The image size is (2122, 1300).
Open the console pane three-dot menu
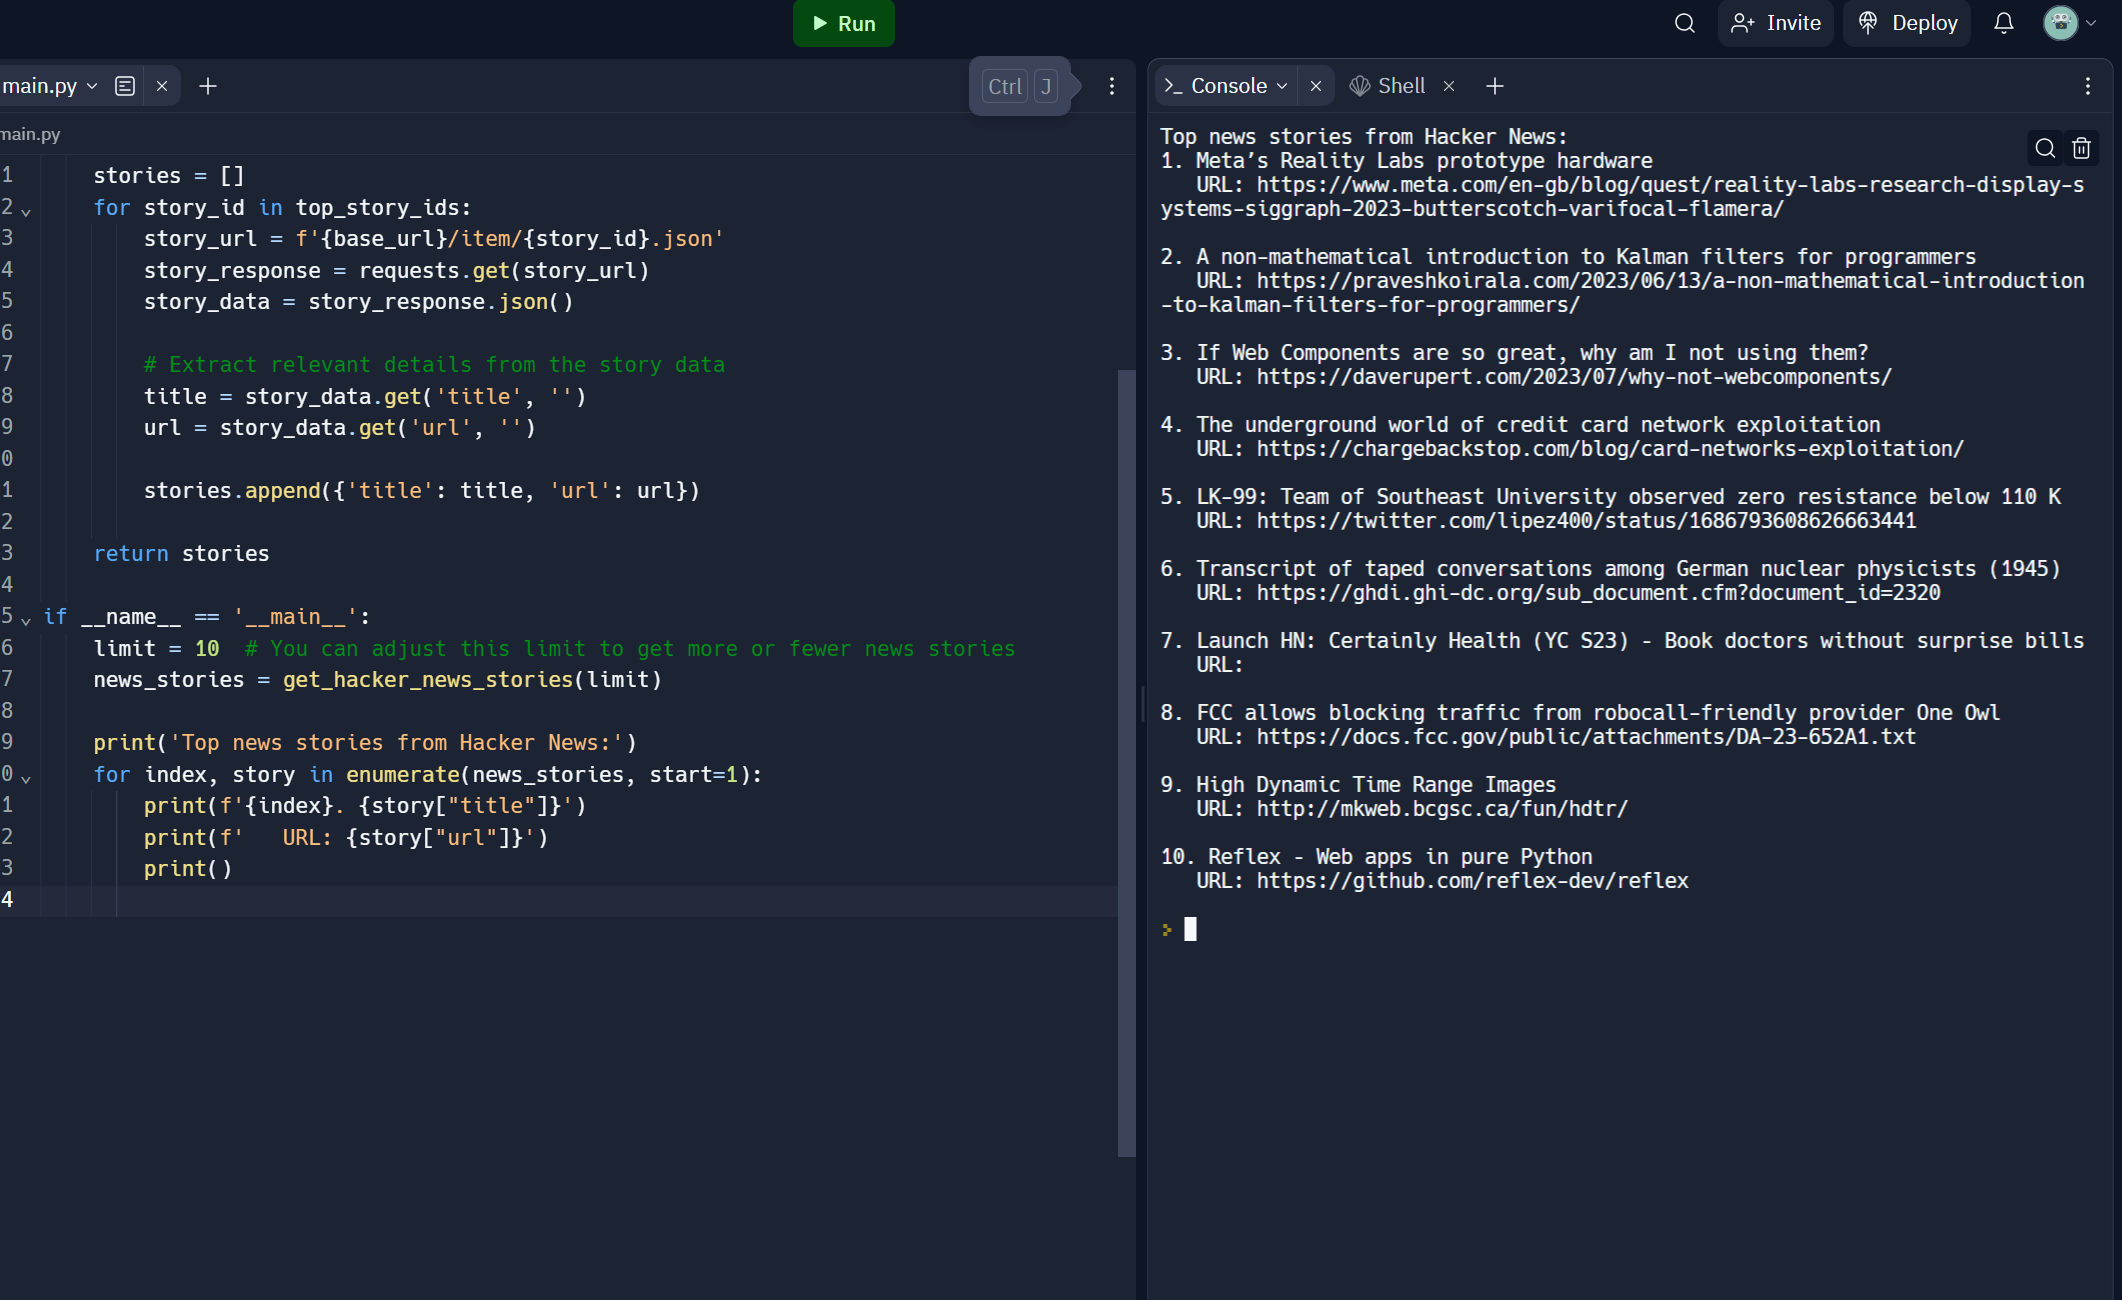click(2088, 86)
